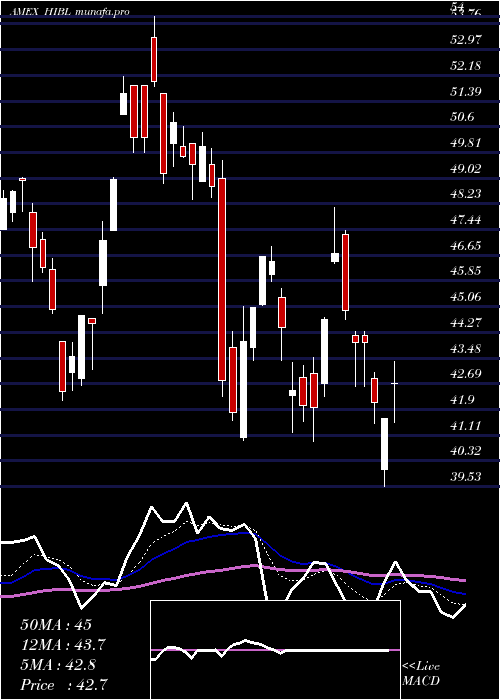Click the 43.48 price axis label
The image size is (500, 700).
466,348
